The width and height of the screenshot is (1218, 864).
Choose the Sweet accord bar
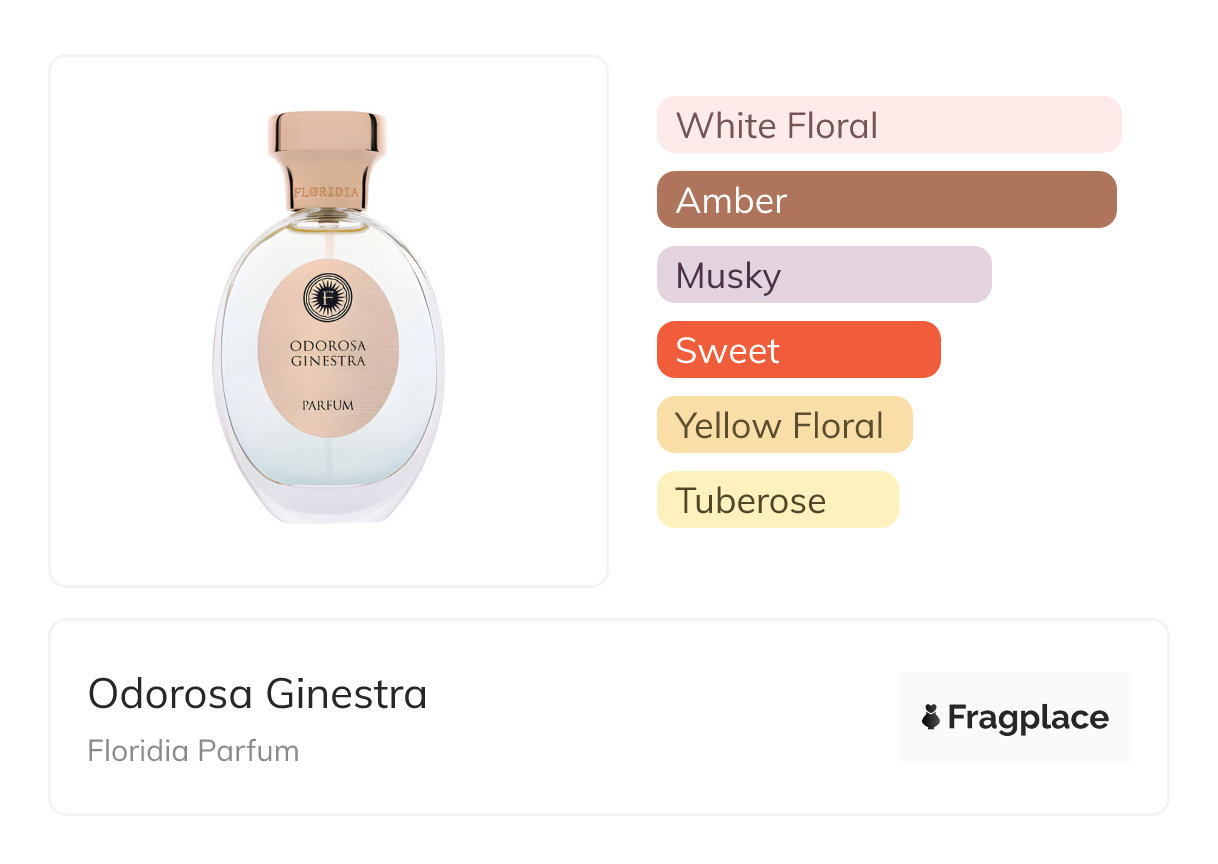point(798,350)
